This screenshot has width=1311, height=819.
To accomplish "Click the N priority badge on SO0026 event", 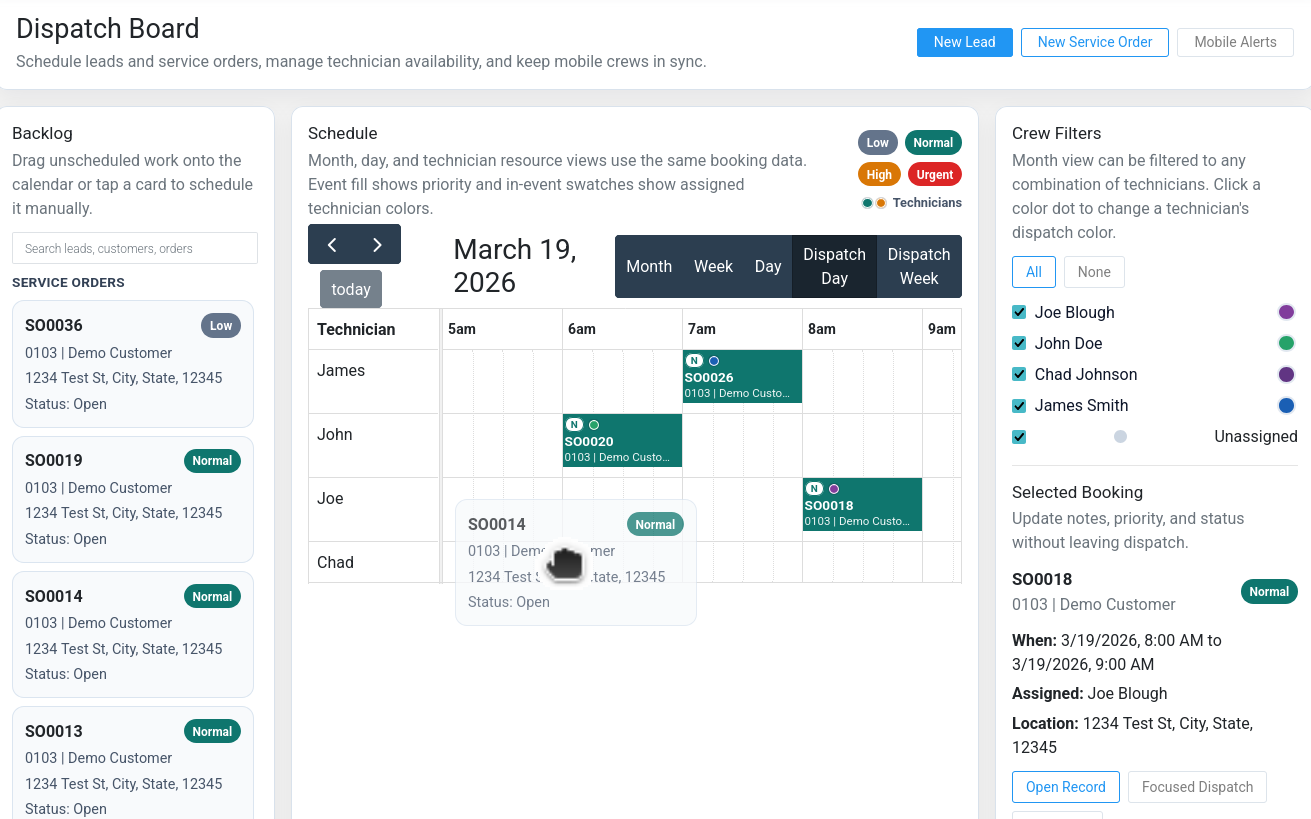I will pos(694,361).
